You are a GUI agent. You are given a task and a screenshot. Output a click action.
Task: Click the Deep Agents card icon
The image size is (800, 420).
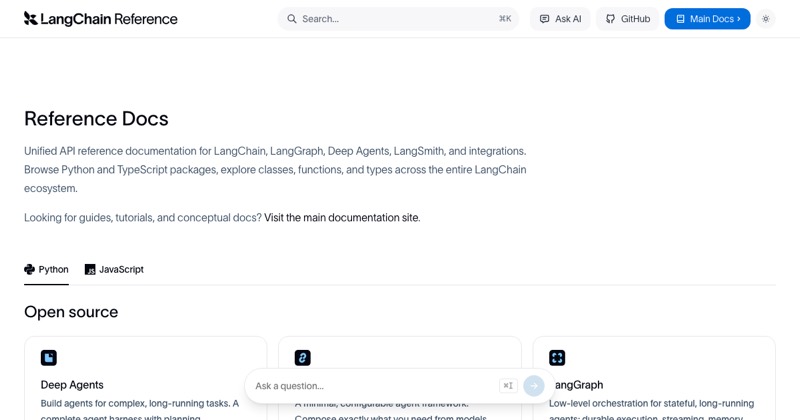point(49,358)
